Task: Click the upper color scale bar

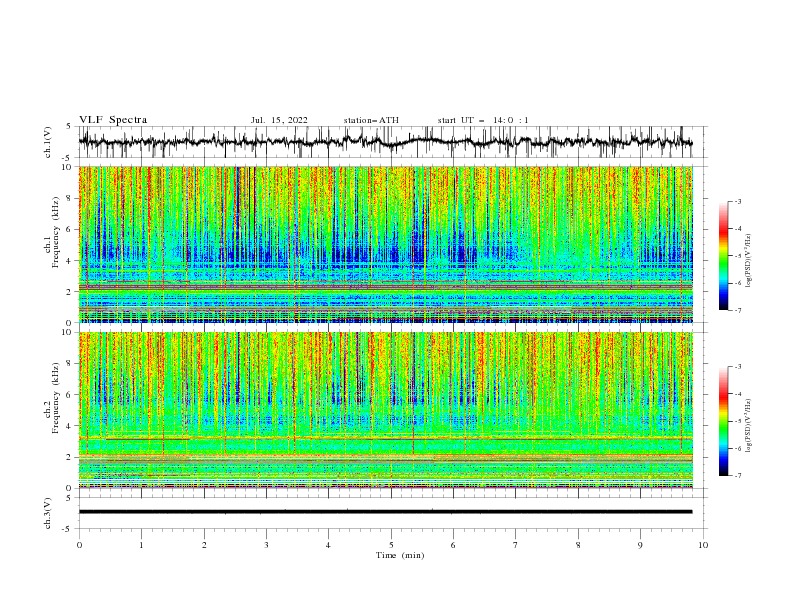Action: [723, 256]
